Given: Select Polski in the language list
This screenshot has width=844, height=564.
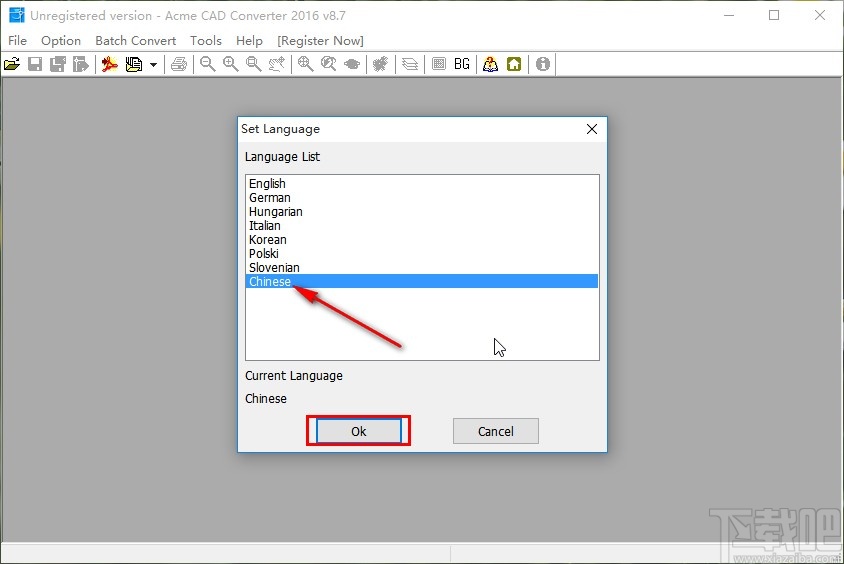Looking at the screenshot, I should (422, 253).
